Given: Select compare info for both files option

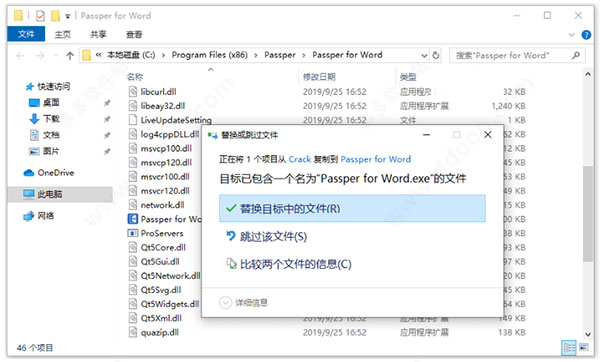Looking at the screenshot, I should coord(289,264).
